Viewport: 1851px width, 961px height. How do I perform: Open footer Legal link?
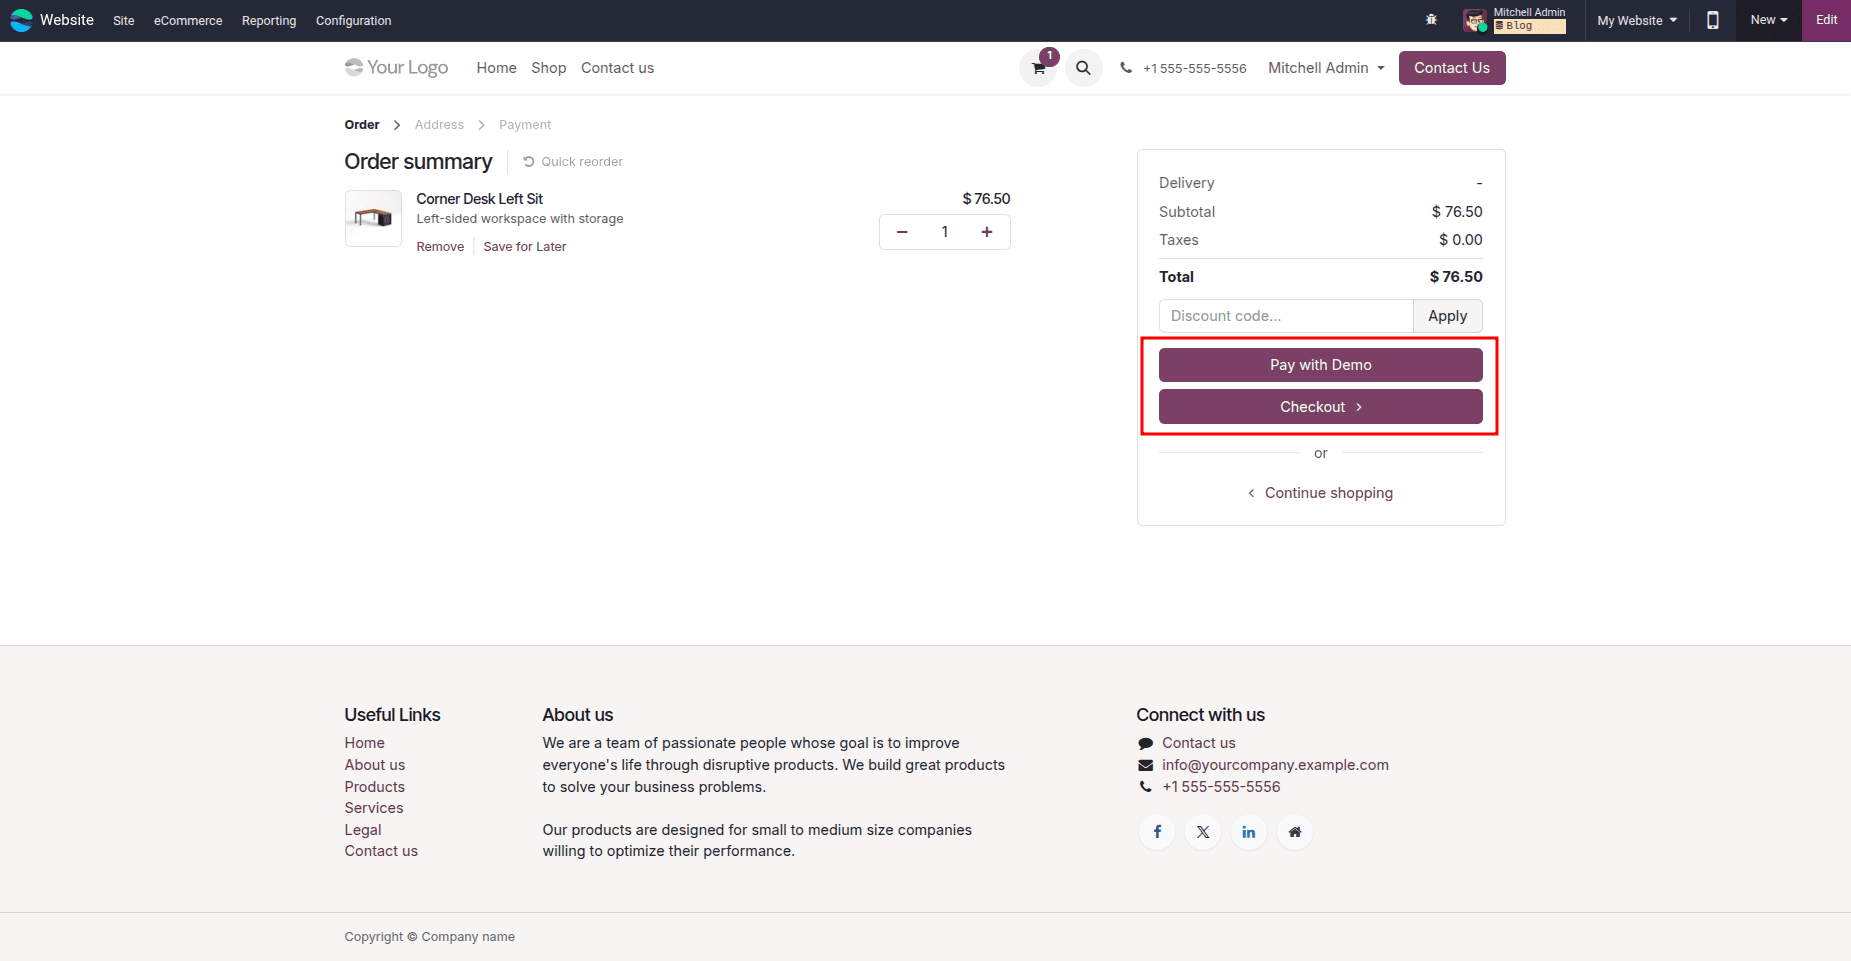tap(363, 830)
